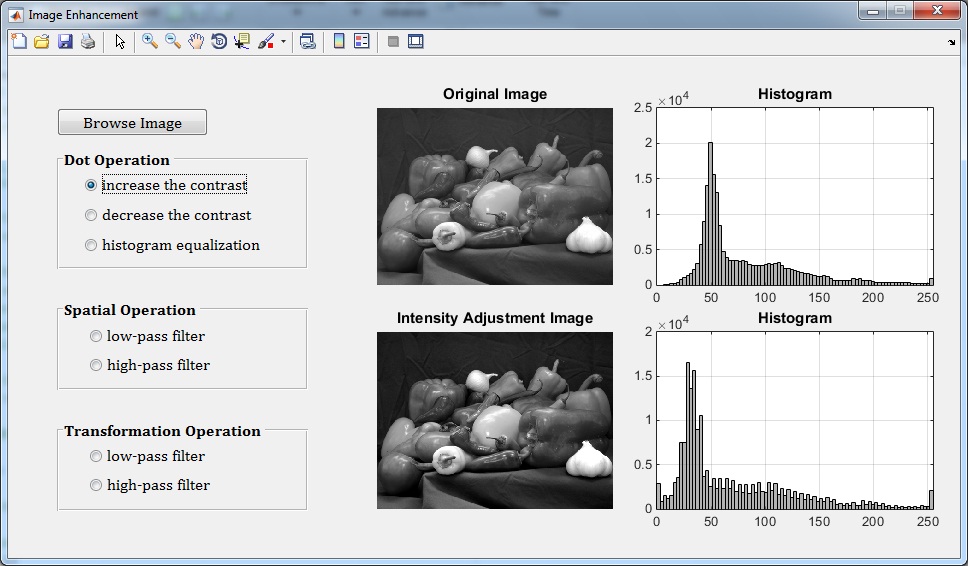
Task: Select 'histogram equalization' radio button
Action: (92, 245)
